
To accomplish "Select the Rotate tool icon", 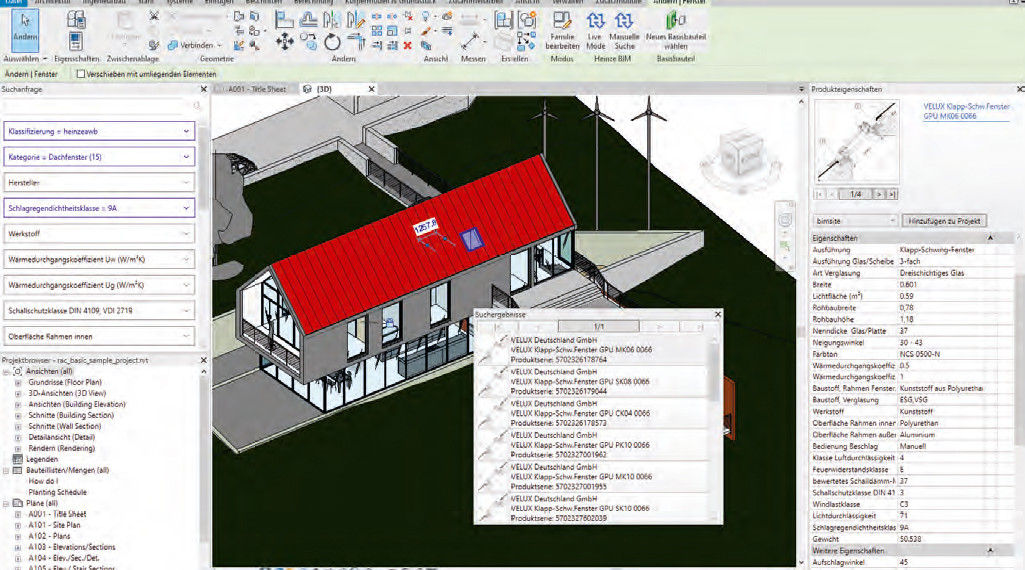I will coord(333,42).
